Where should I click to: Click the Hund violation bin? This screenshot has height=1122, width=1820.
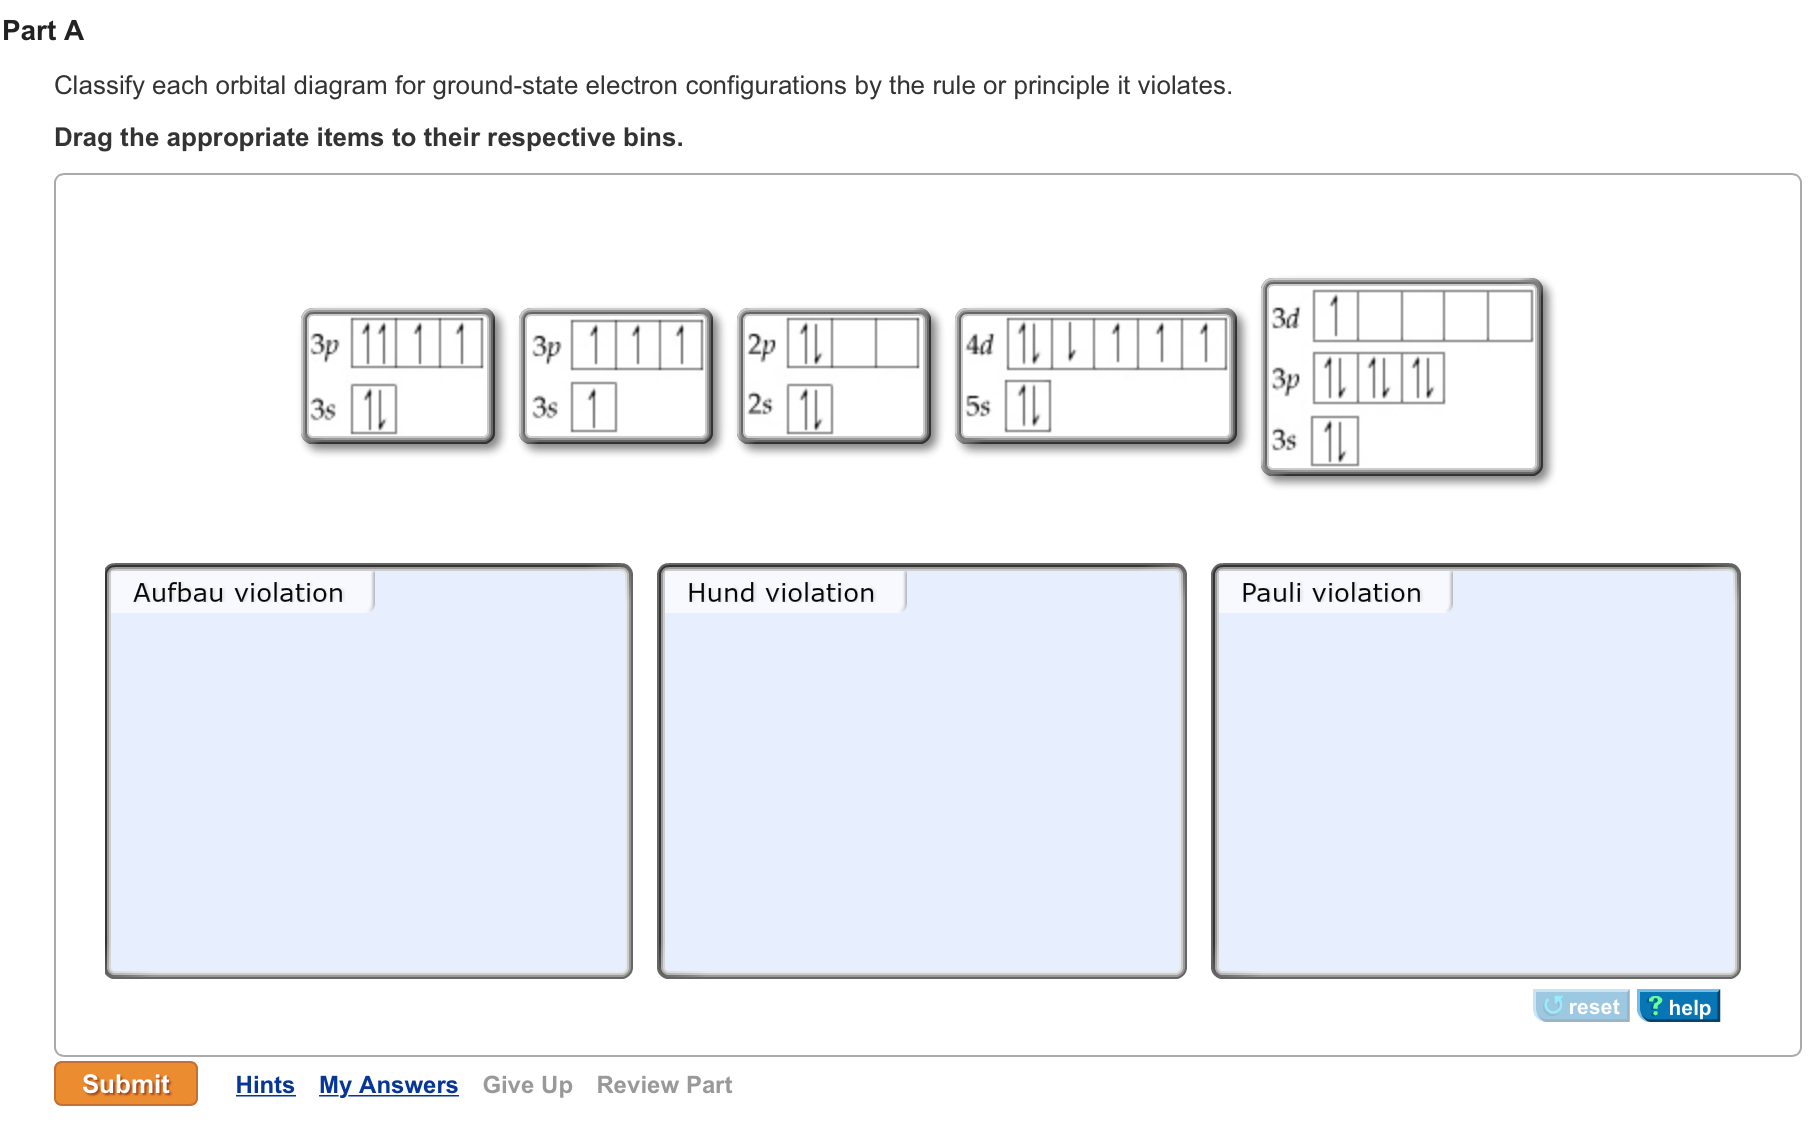tap(921, 790)
